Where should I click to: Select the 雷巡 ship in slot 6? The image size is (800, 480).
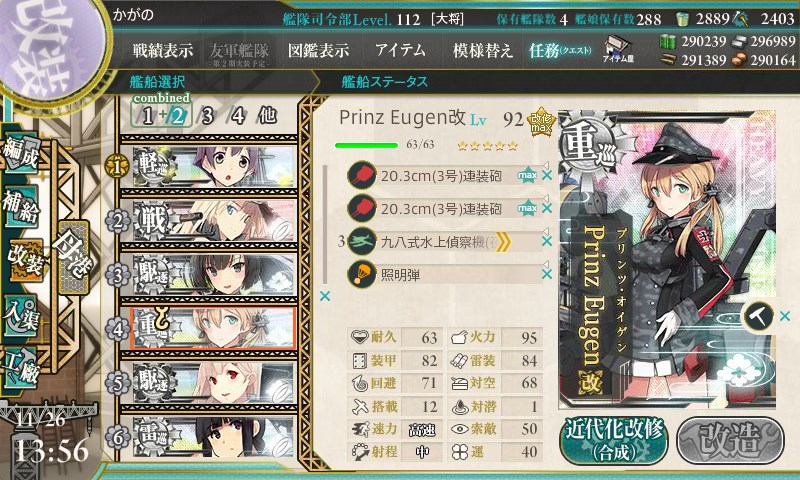(x=214, y=437)
